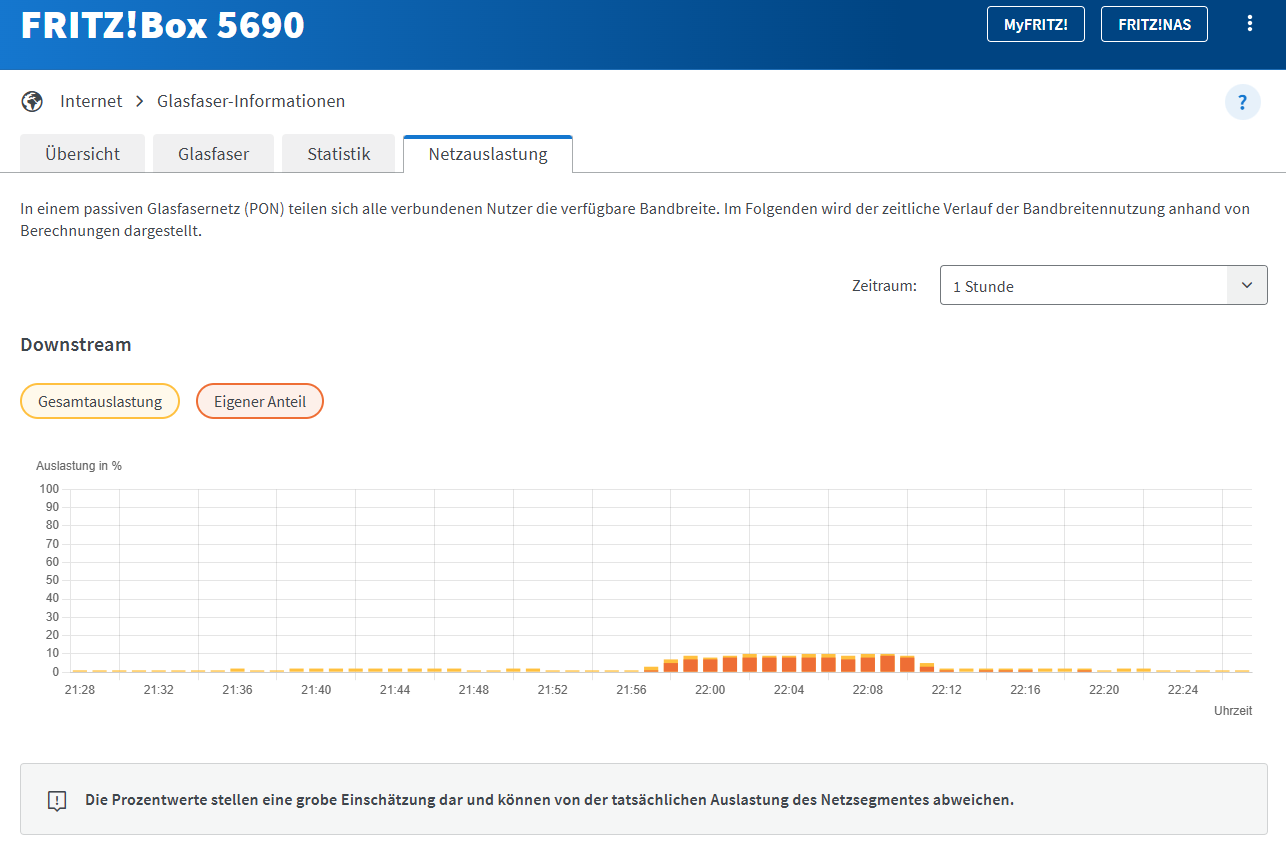Toggle the Gesamtauslastung chart series
Viewport: 1286px width, 847px height.
[100, 401]
